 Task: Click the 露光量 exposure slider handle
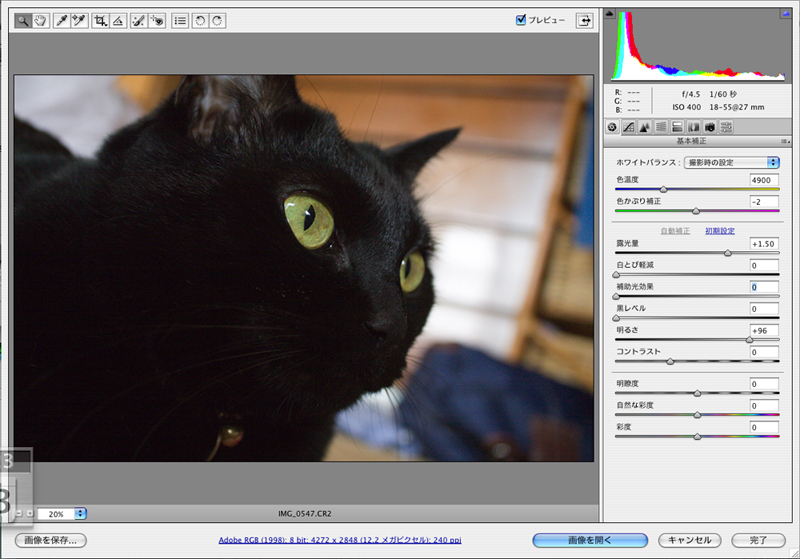728,253
